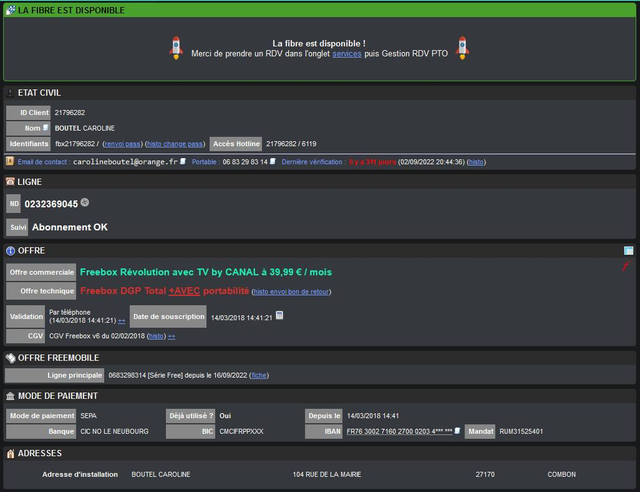
Task: Click the red 'Il y a 311 jours' text
Action: click(x=372, y=162)
